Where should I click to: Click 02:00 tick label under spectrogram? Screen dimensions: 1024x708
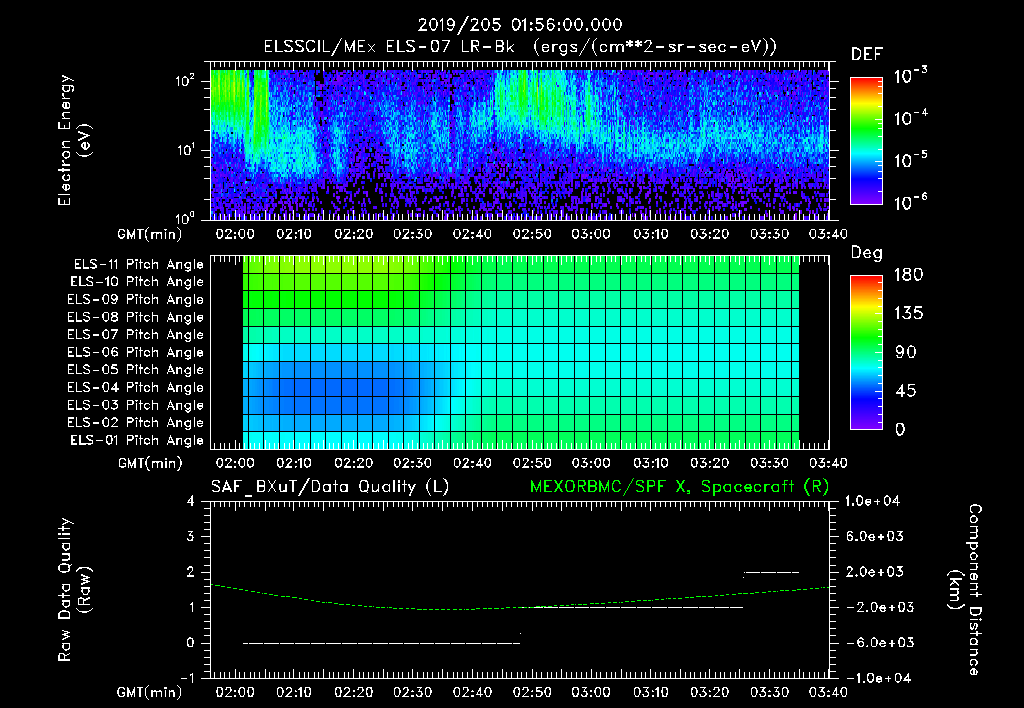click(235, 234)
